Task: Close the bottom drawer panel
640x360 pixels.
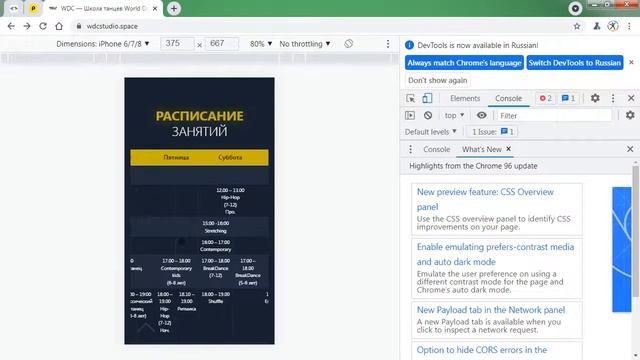Action: [x=630, y=149]
